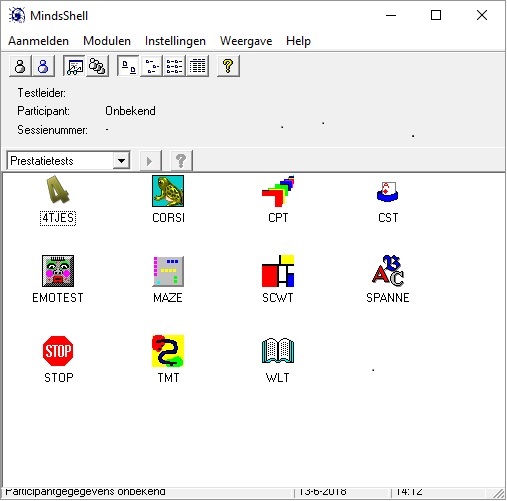This screenshot has height=501, width=507.
Task: Click the Prestatietests combo box field
Action: click(x=68, y=161)
